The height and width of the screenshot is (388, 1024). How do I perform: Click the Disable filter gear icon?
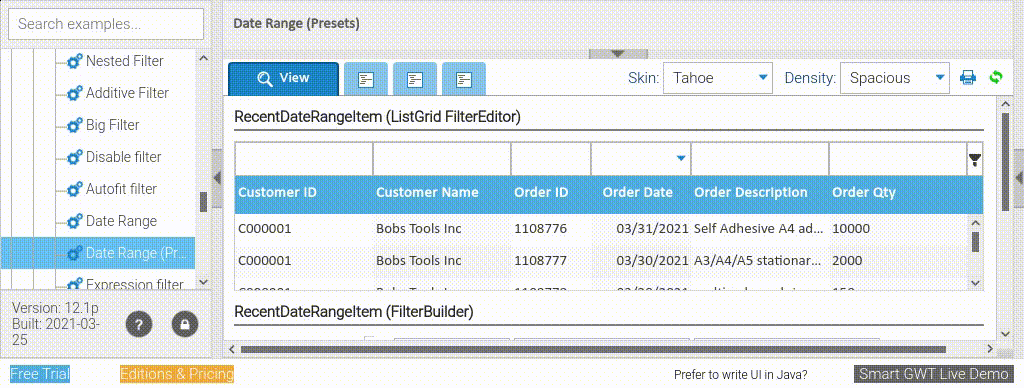tap(75, 157)
